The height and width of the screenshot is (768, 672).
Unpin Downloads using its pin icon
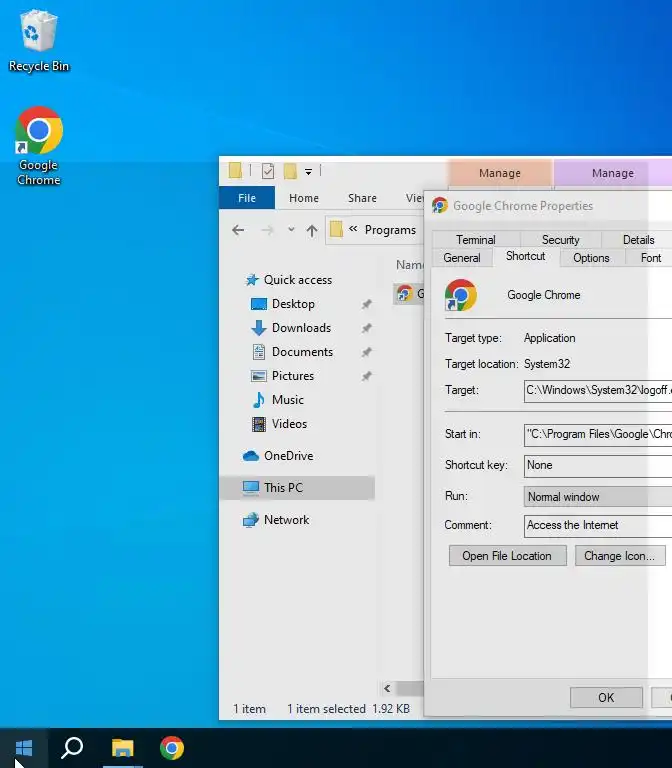click(366, 328)
